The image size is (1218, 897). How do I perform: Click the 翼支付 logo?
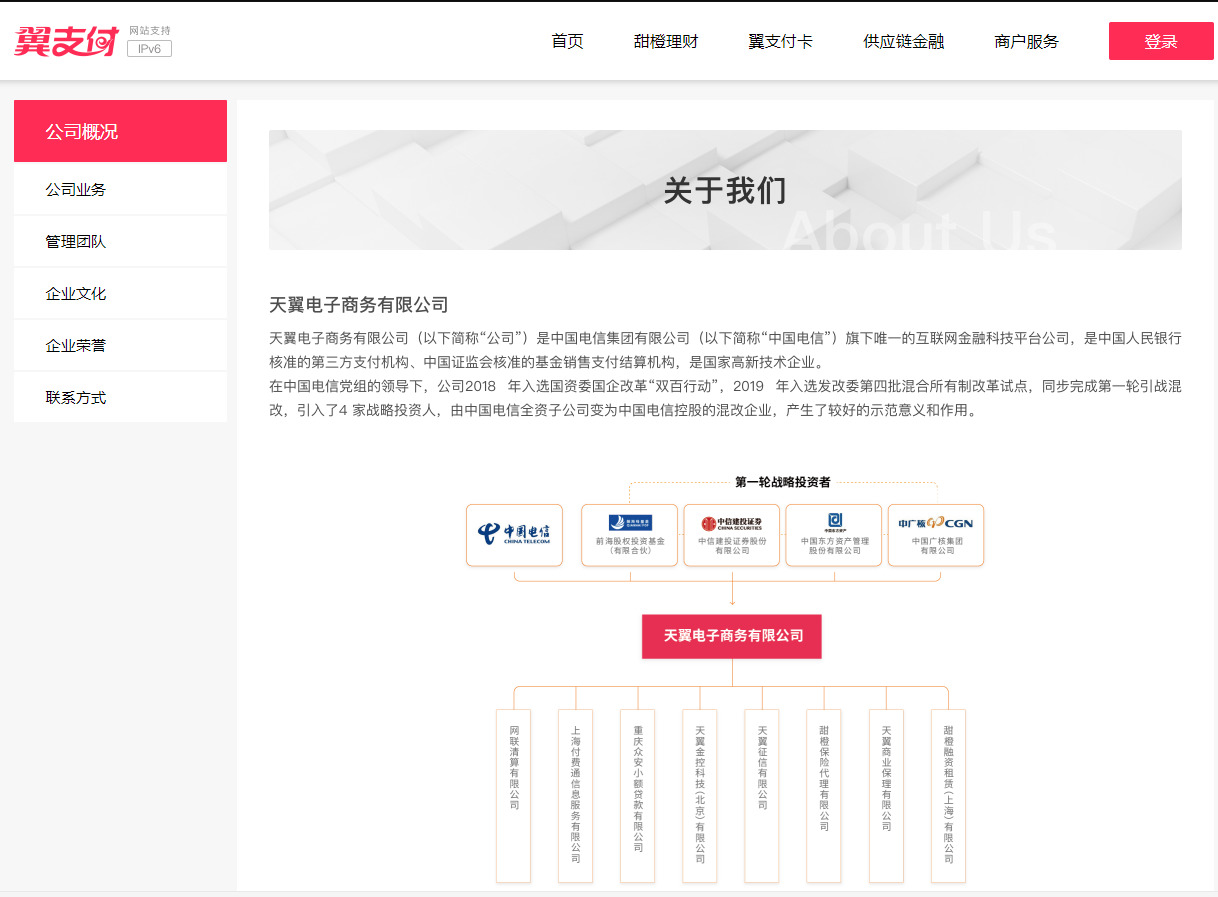coord(66,41)
